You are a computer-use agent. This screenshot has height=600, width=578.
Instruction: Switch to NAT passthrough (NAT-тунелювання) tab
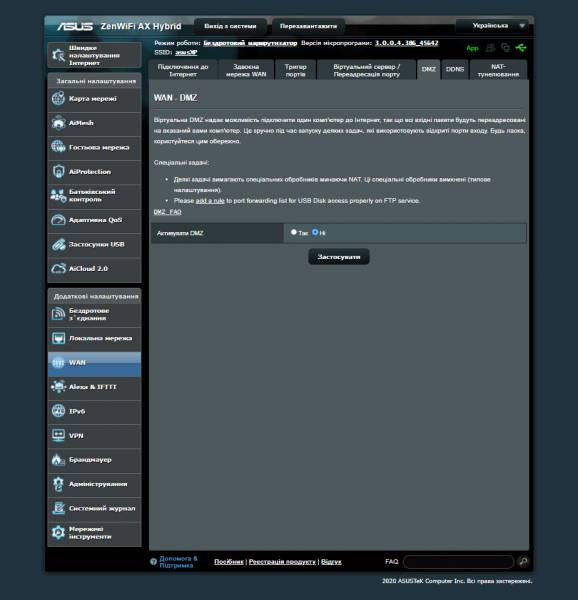[498, 70]
